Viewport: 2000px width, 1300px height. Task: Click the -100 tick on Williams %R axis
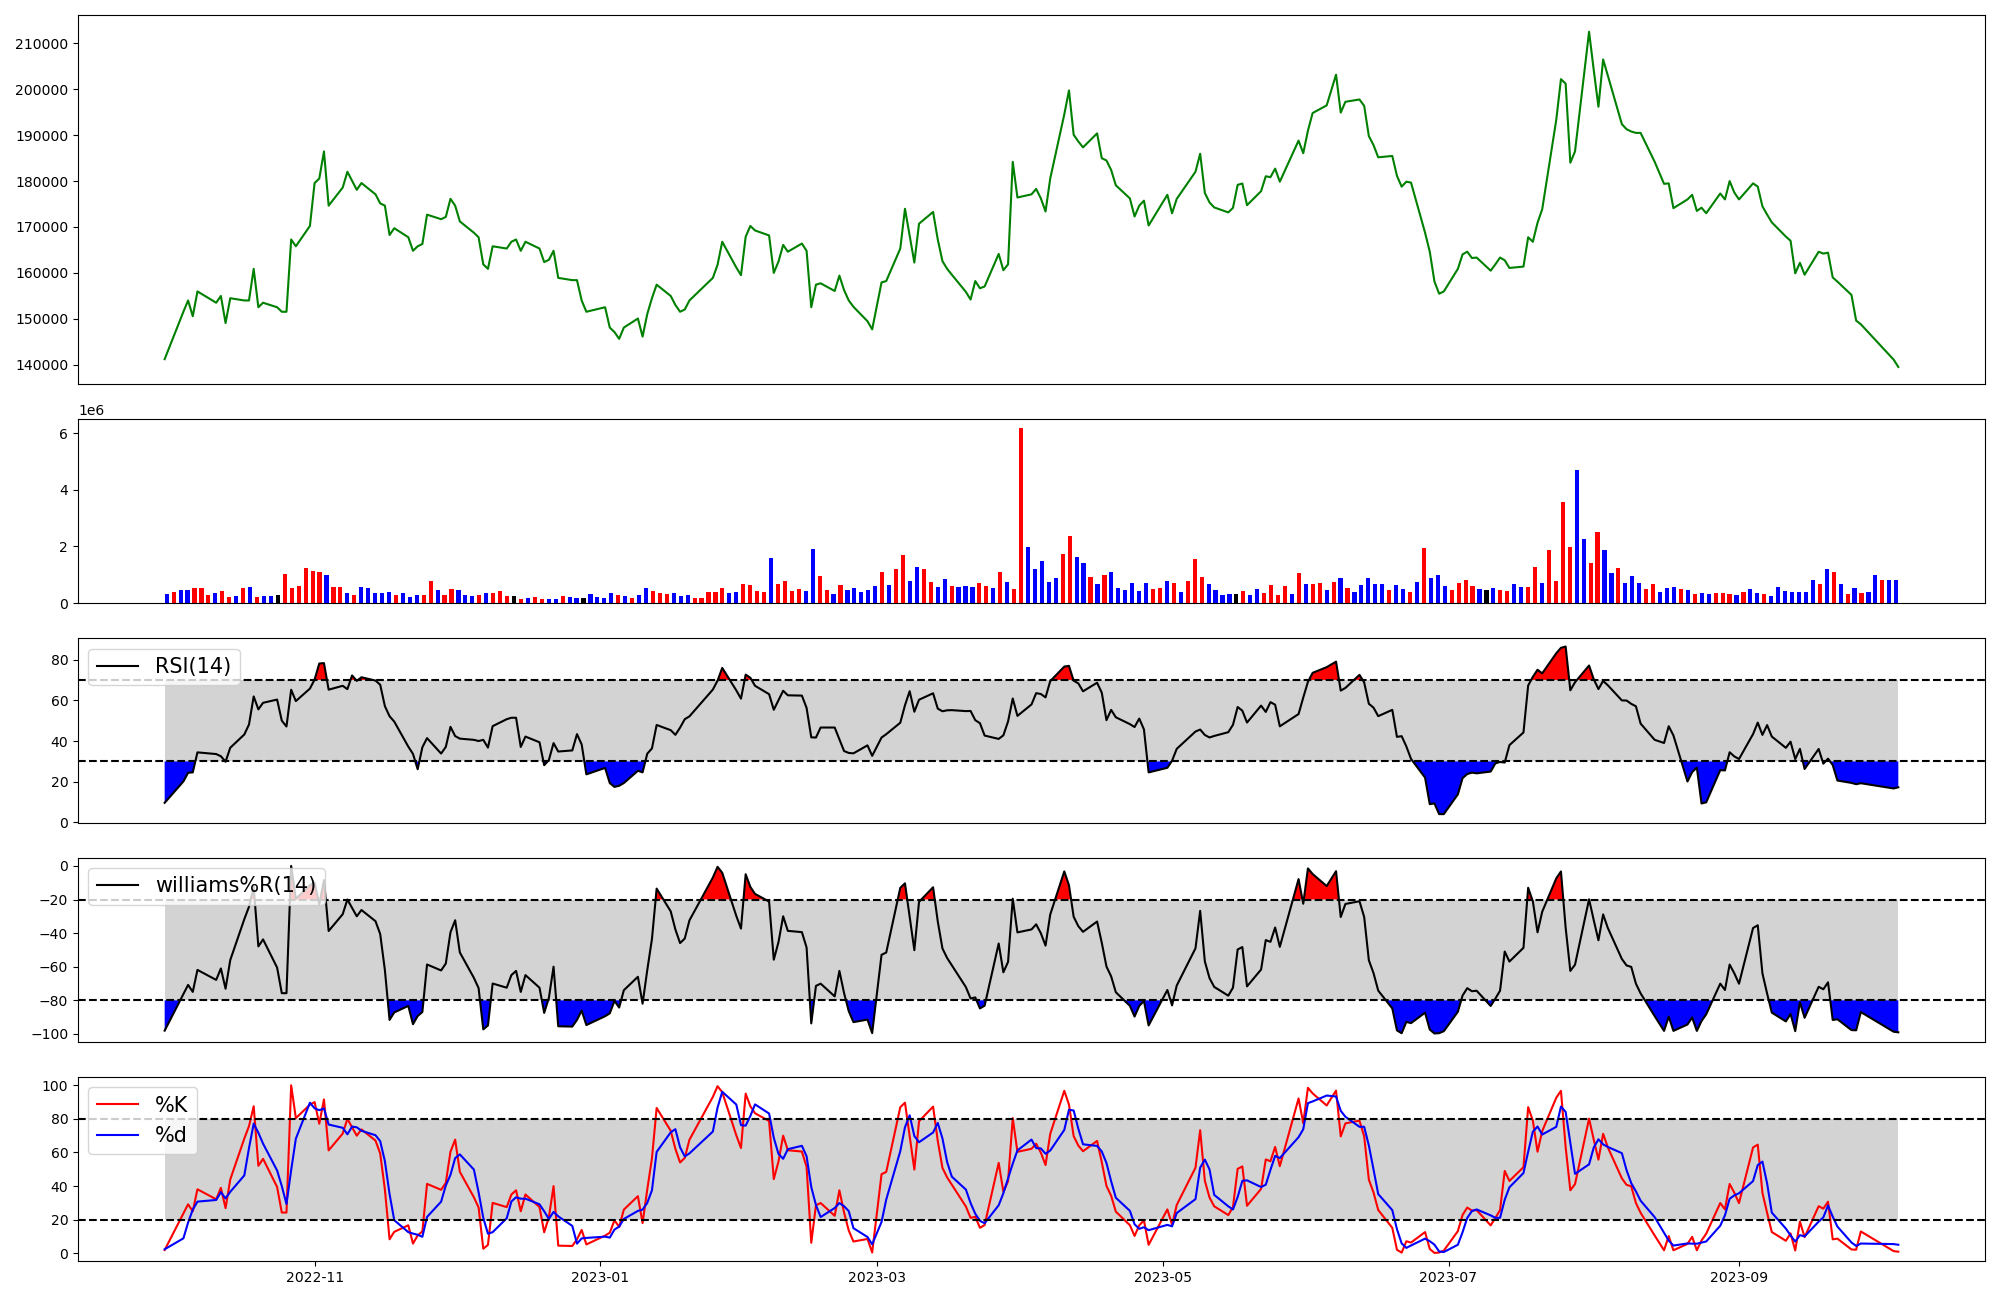click(x=50, y=1034)
